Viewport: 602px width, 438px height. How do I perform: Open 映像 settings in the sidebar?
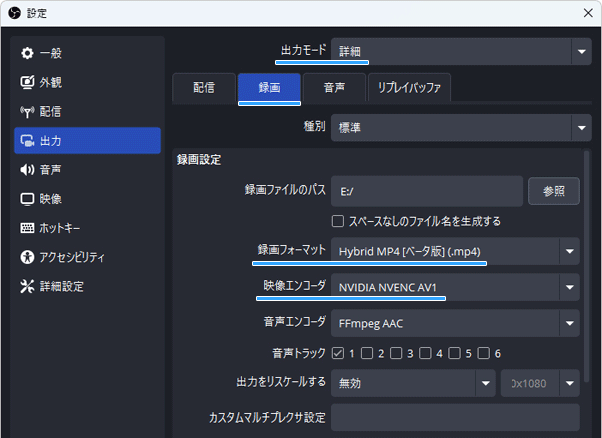click(88, 199)
